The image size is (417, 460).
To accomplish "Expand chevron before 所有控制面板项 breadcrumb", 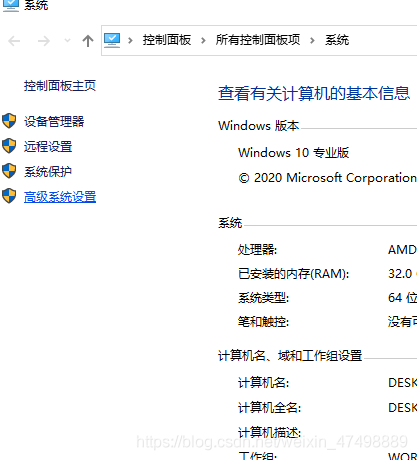I will 203,41.
